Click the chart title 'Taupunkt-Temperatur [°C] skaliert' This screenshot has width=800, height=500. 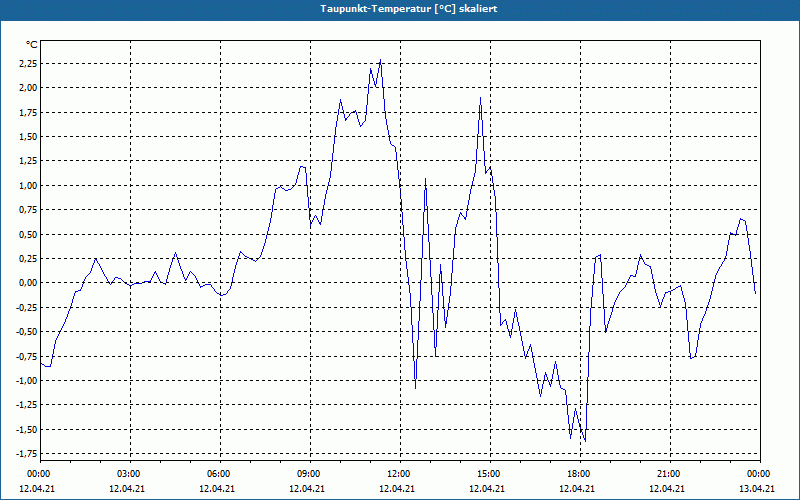click(409, 9)
